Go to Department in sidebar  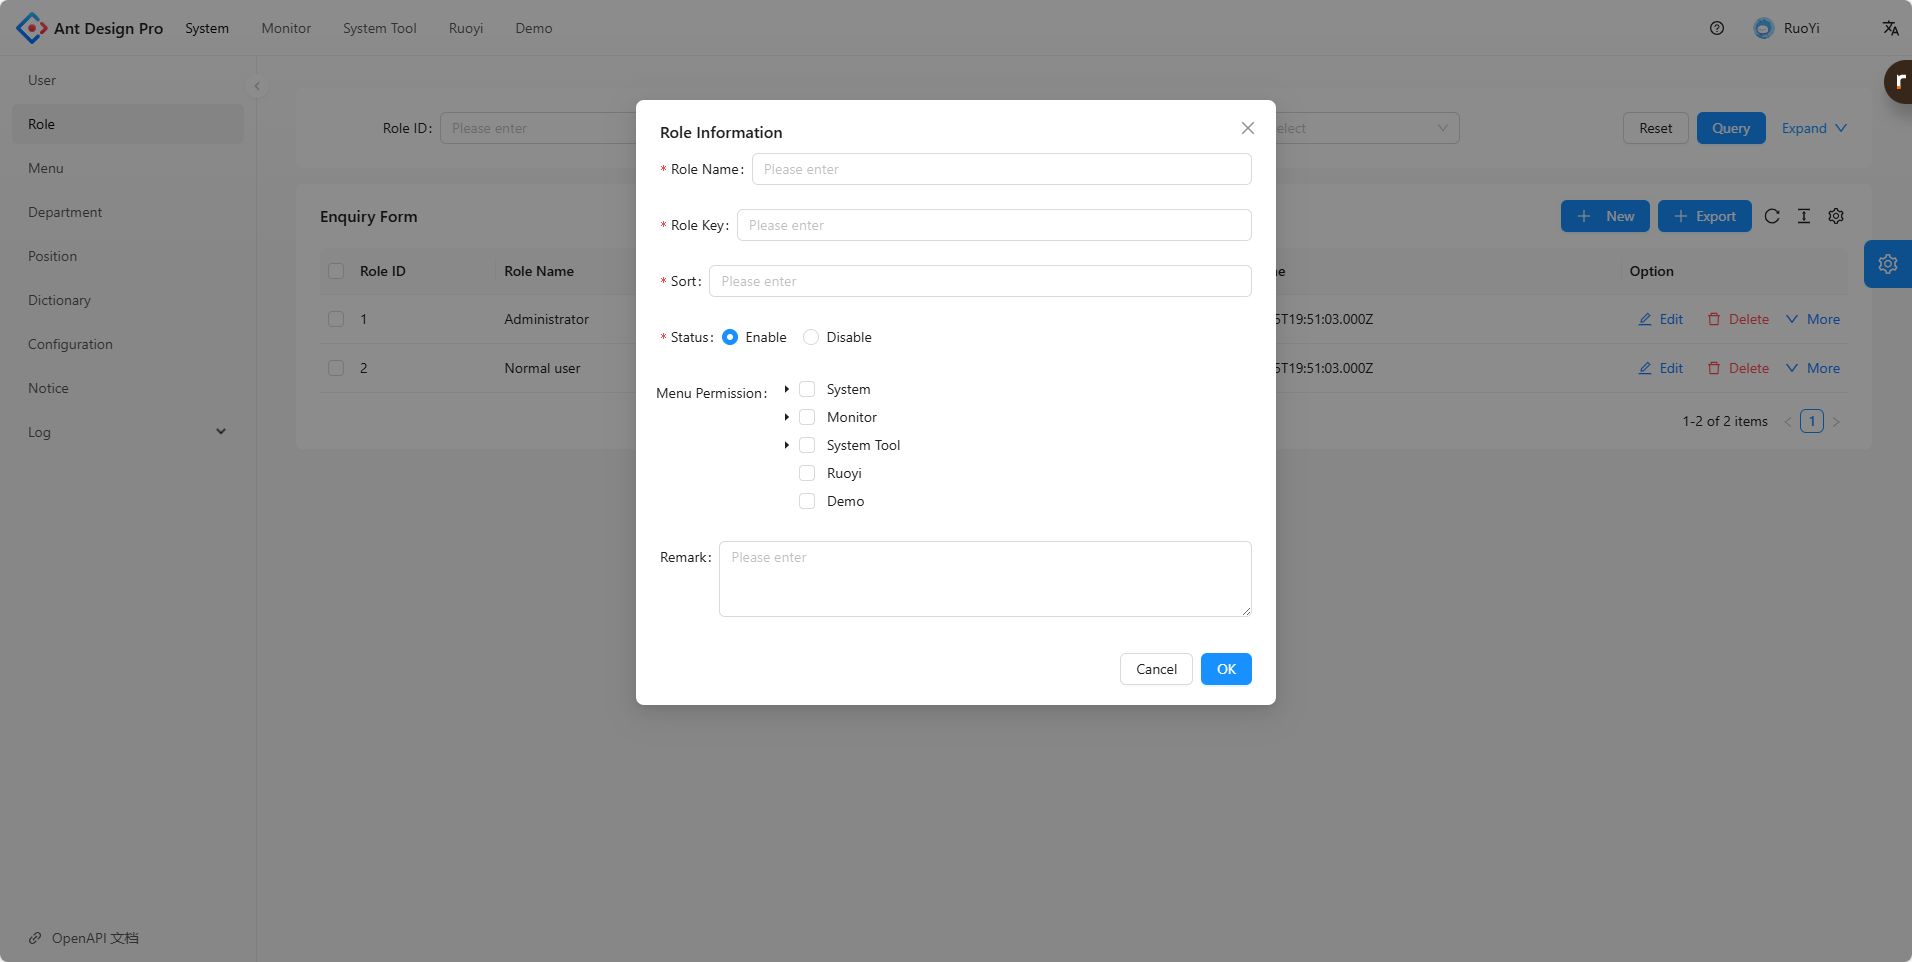65,212
